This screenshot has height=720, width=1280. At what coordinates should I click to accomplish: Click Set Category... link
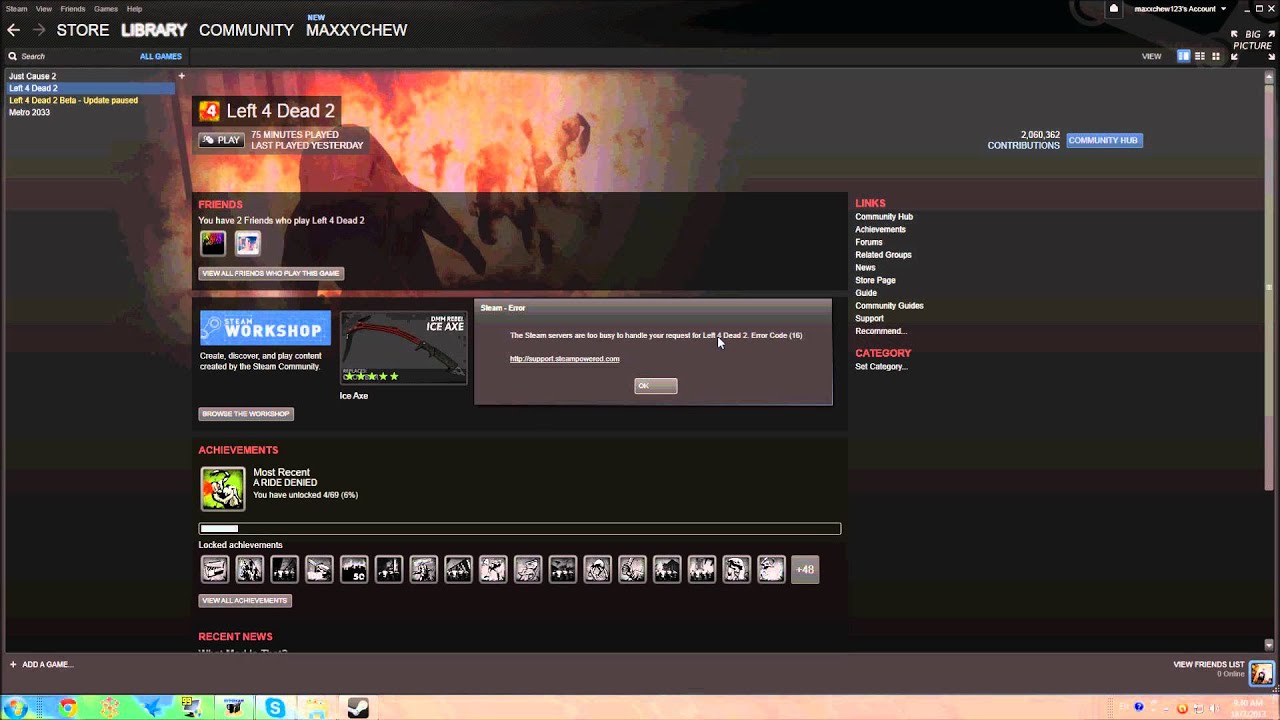881,367
